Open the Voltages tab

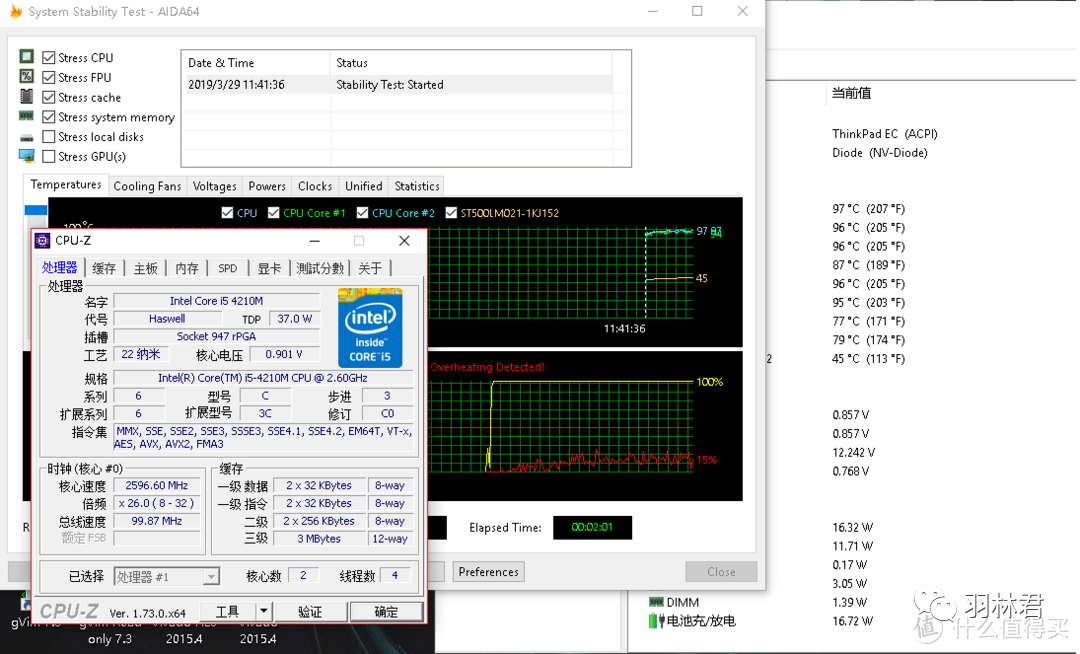pyautogui.click(x=214, y=186)
